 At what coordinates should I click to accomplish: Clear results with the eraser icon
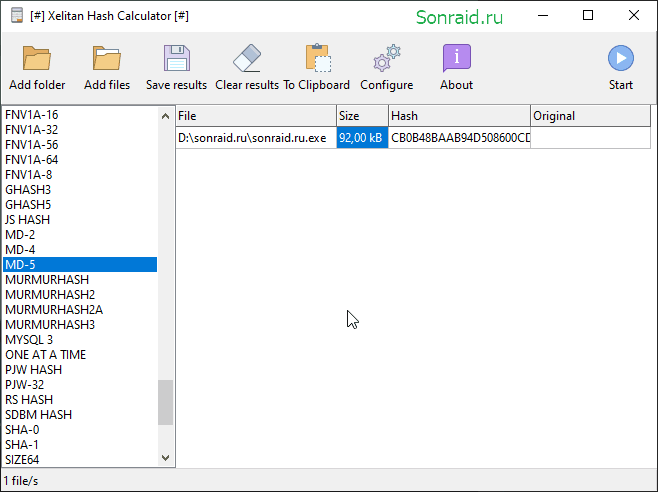click(x=247, y=58)
